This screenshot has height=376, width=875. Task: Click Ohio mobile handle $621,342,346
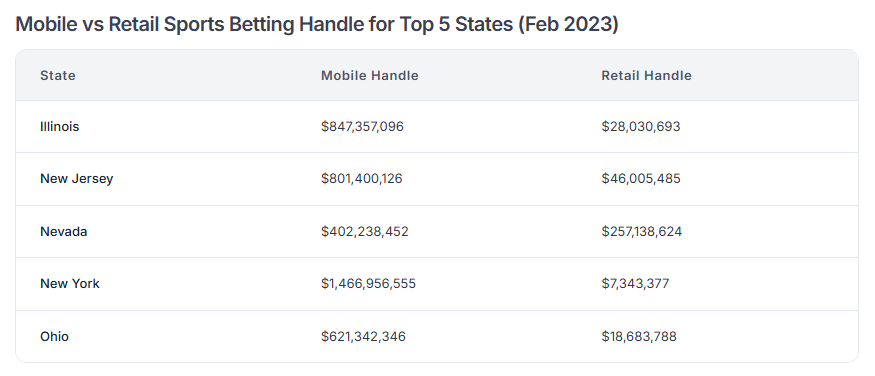pos(363,336)
